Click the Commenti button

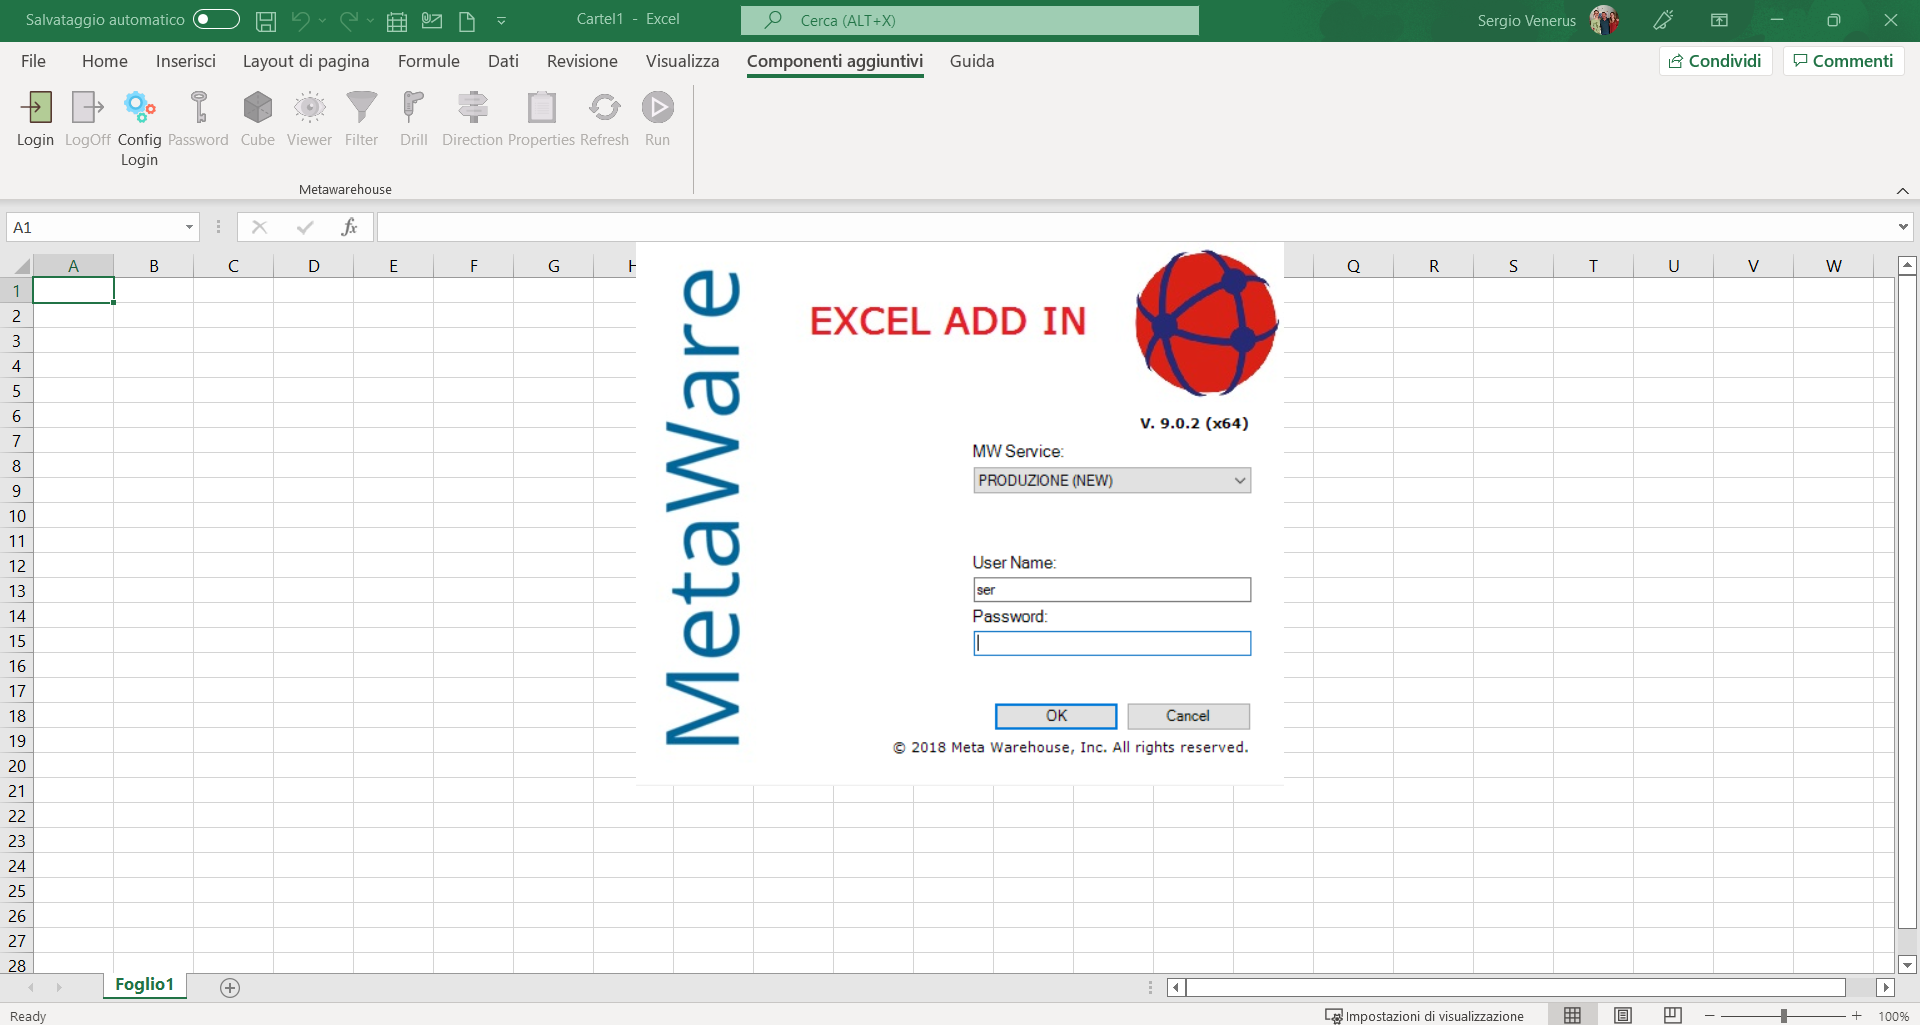tap(1843, 61)
